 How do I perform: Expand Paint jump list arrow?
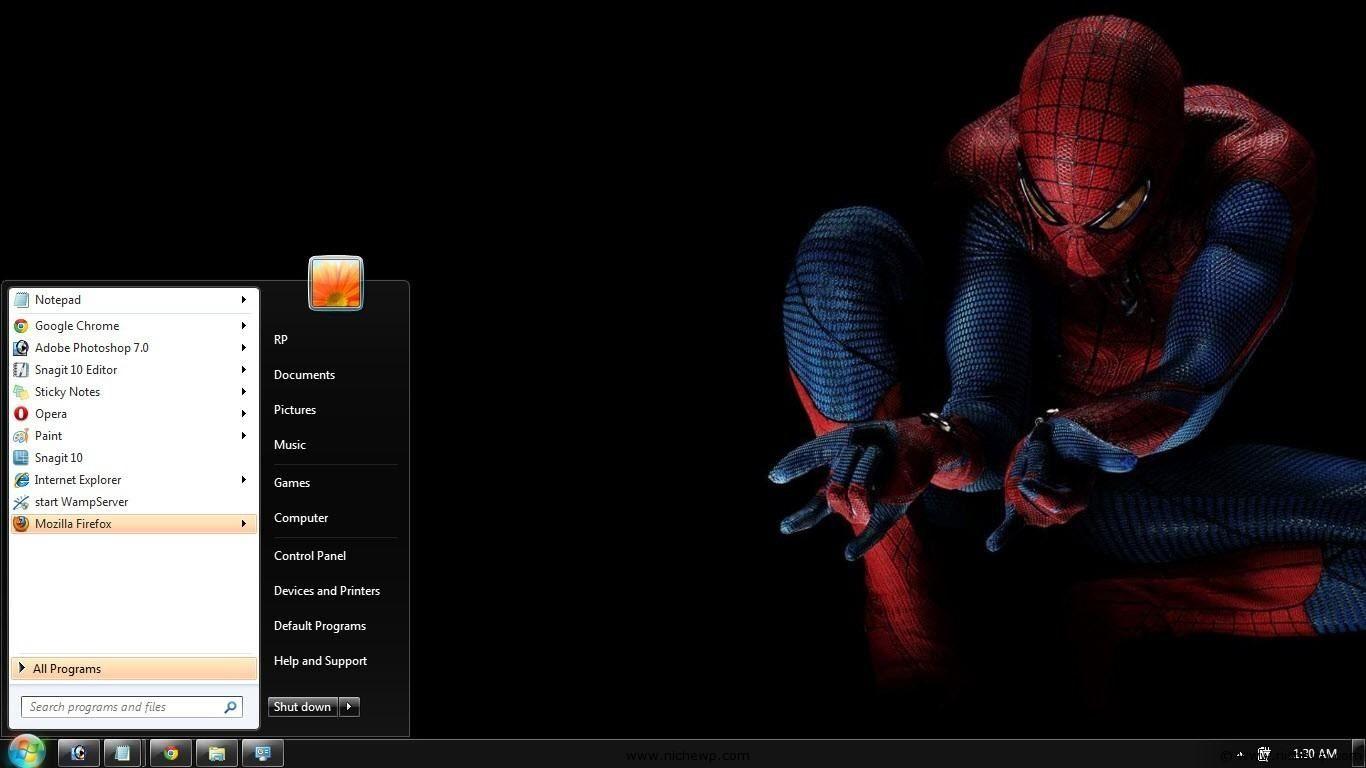point(243,436)
